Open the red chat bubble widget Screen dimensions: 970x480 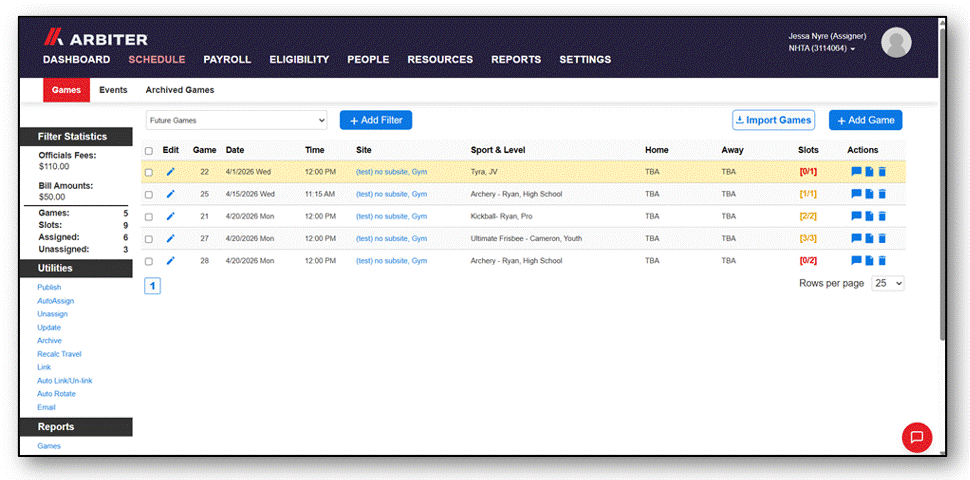click(917, 437)
